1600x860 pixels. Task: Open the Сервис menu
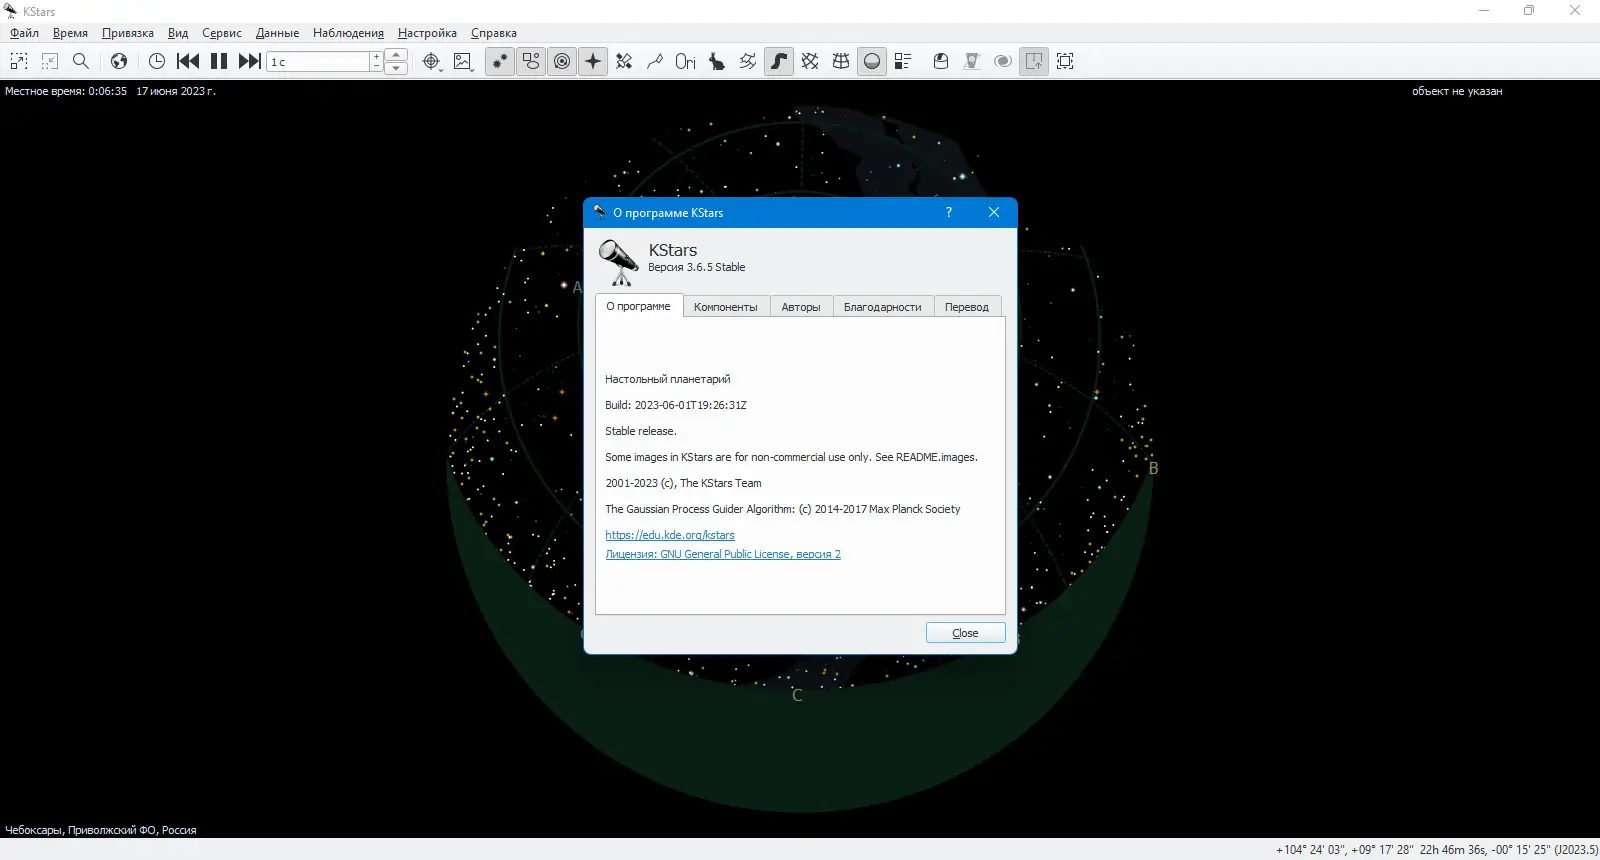(222, 33)
